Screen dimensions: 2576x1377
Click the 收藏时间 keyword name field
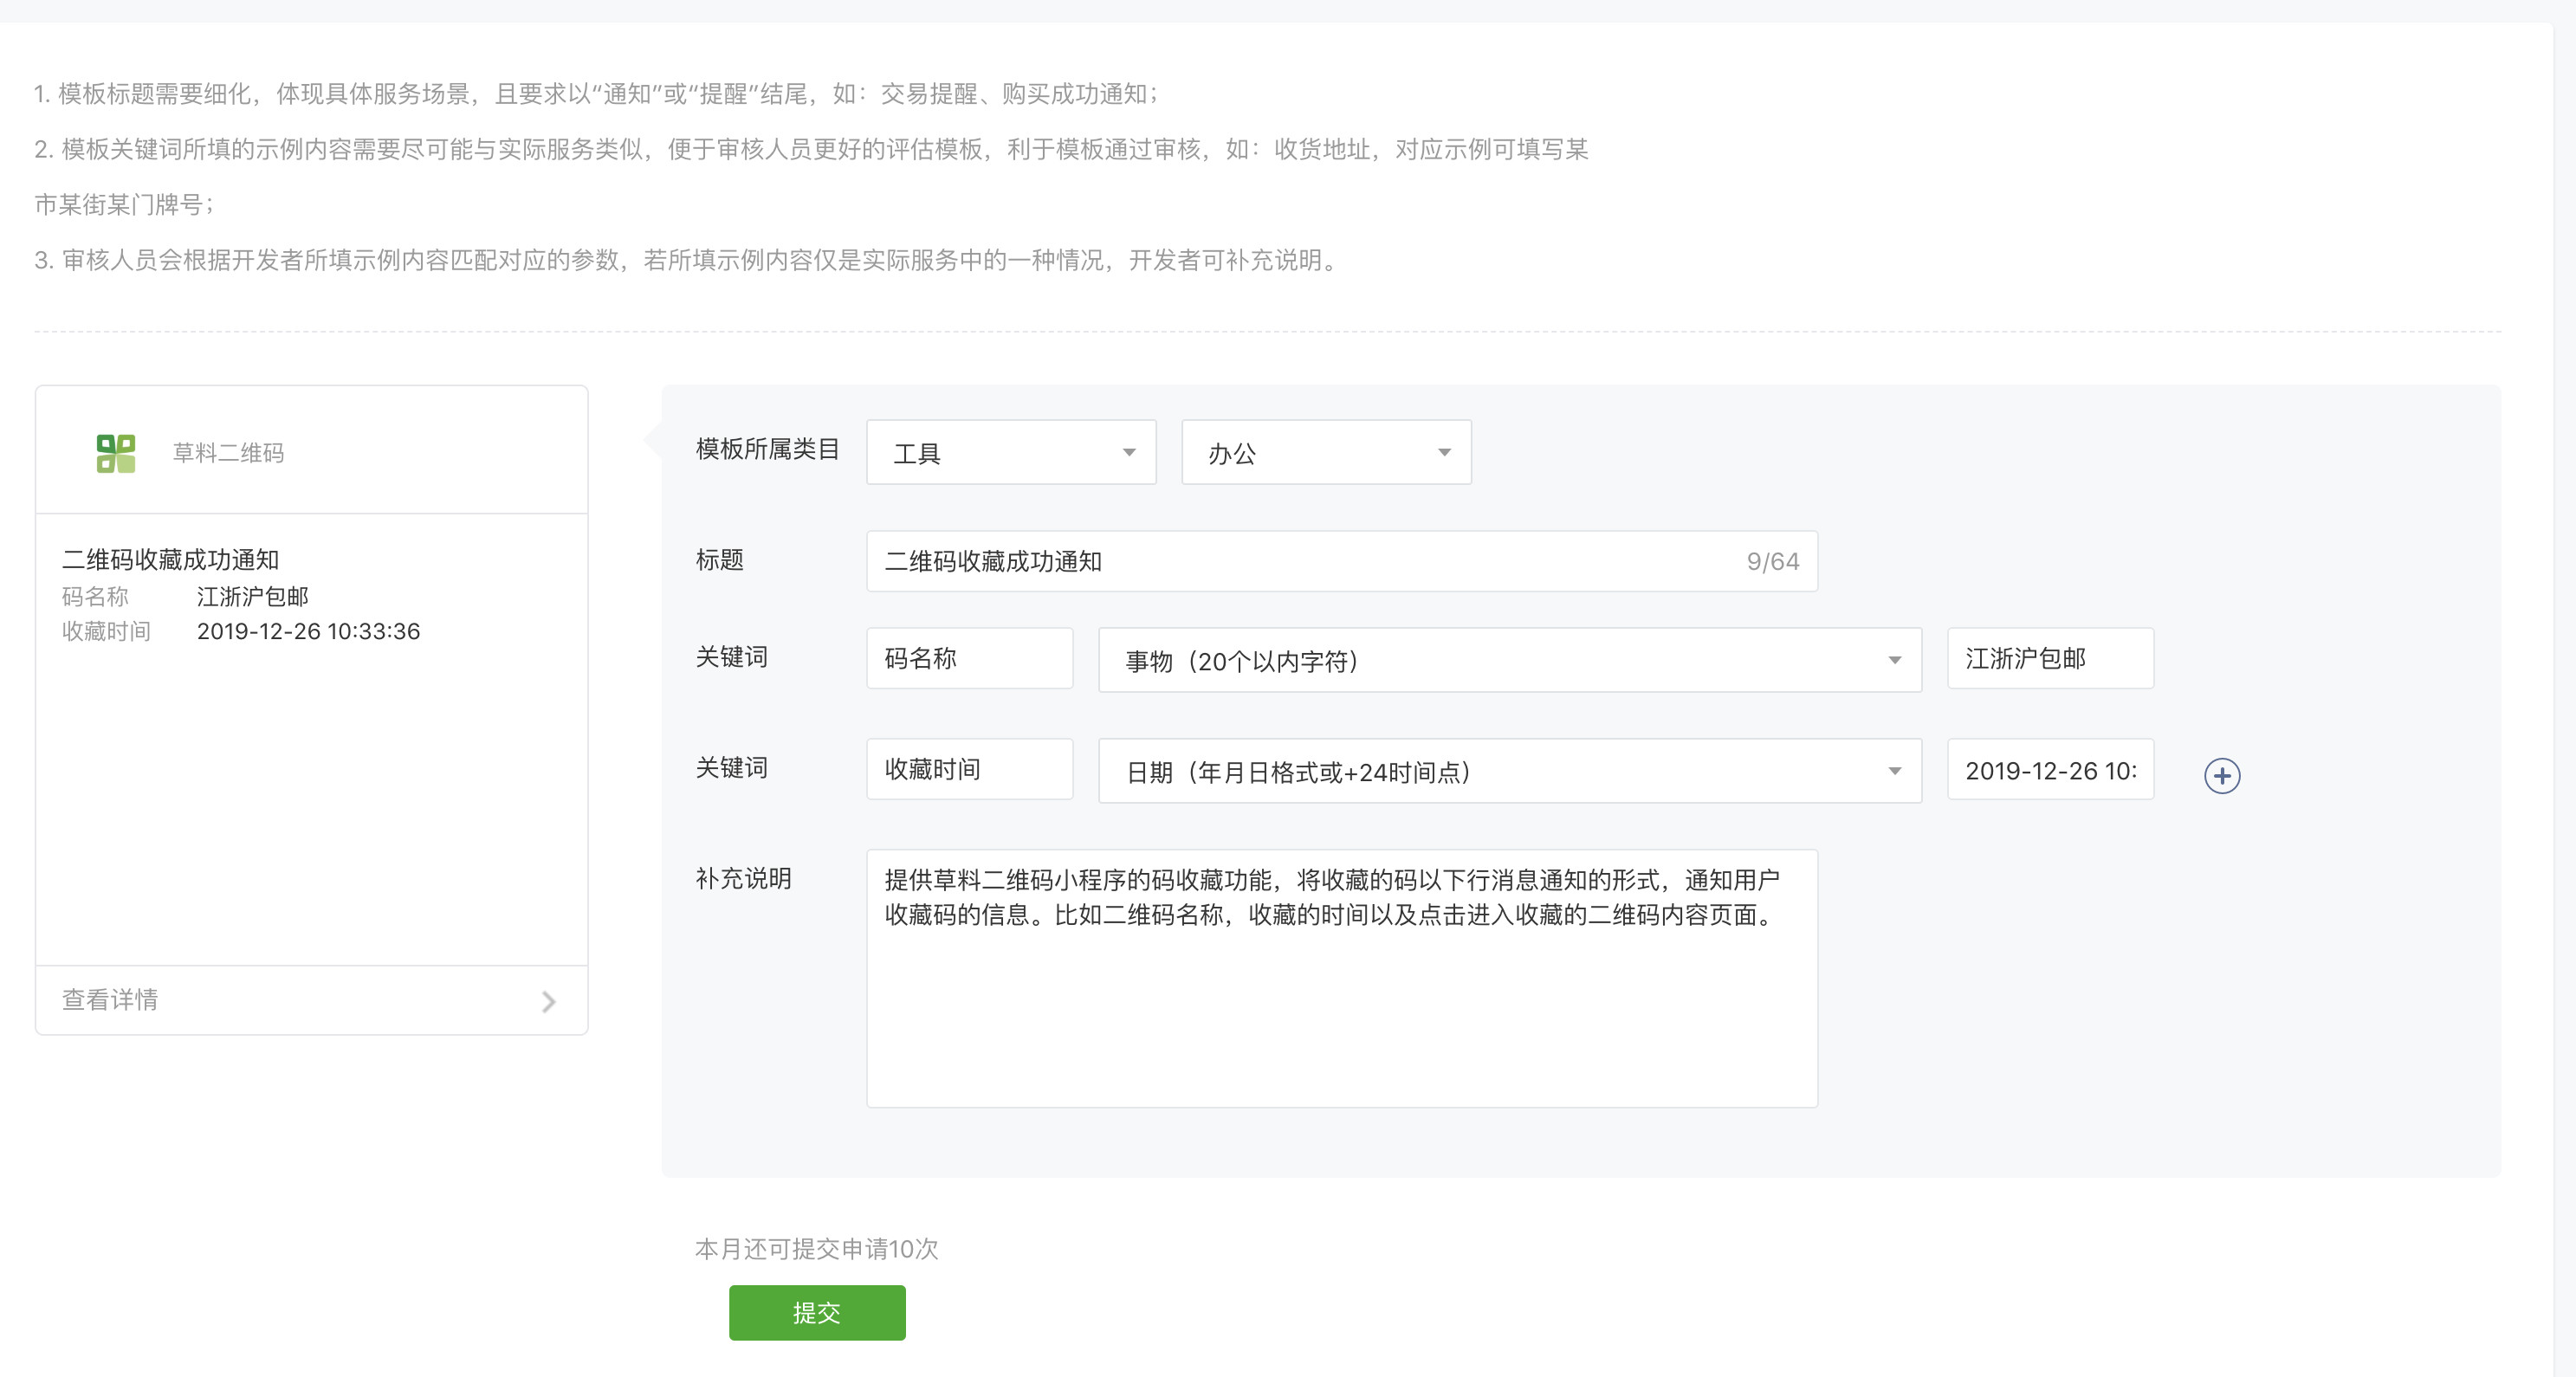coord(969,769)
